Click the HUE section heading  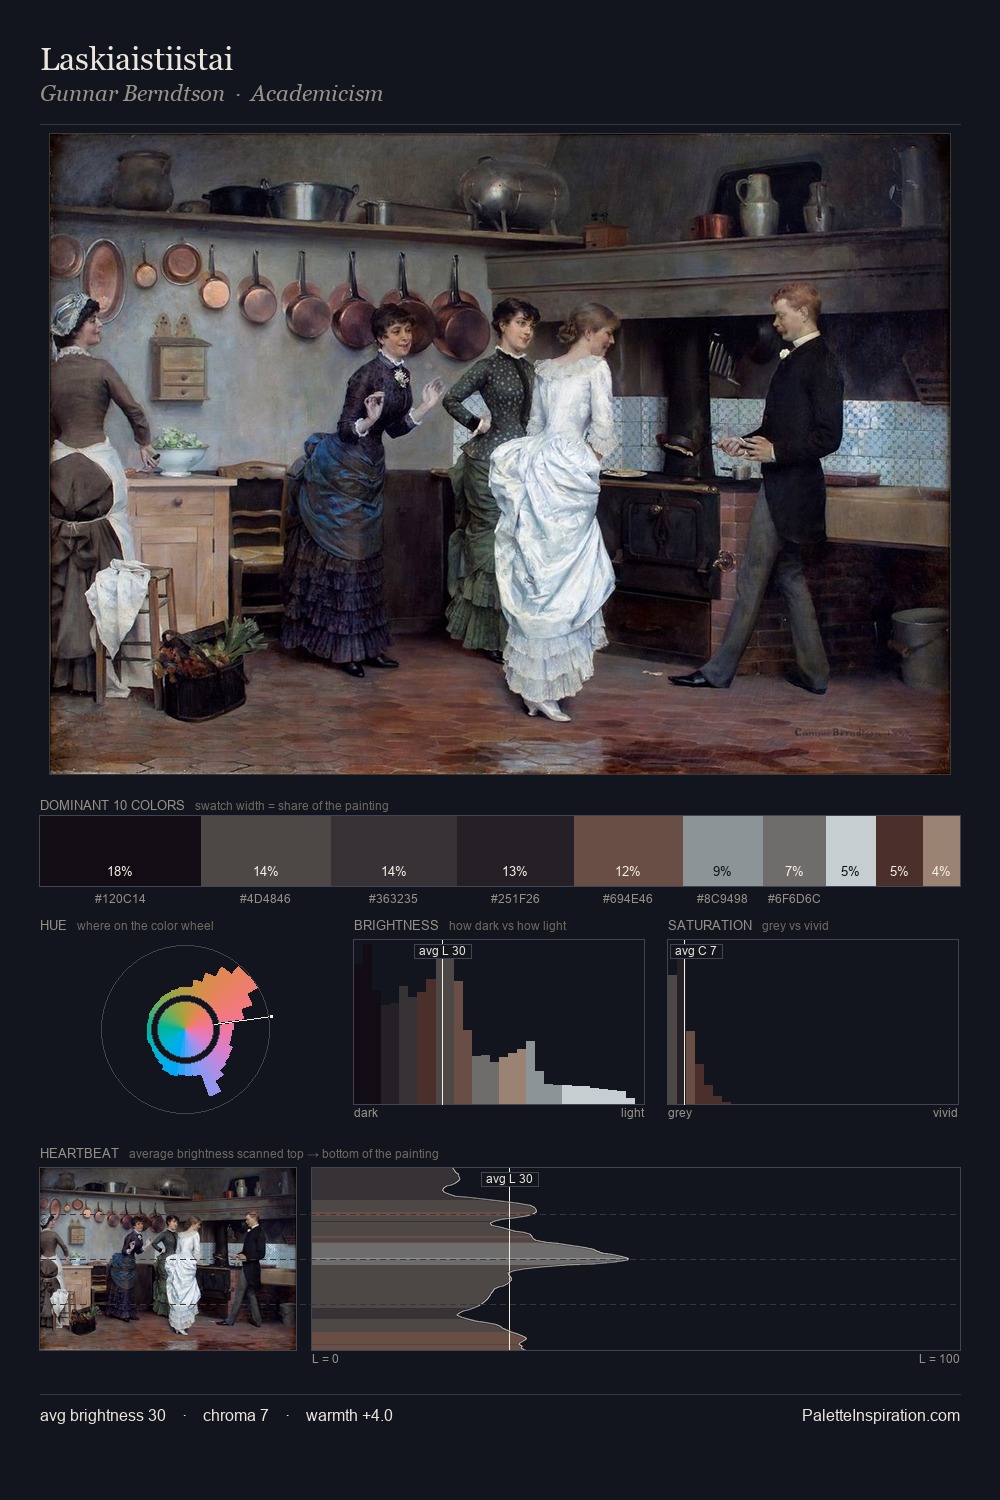53,925
